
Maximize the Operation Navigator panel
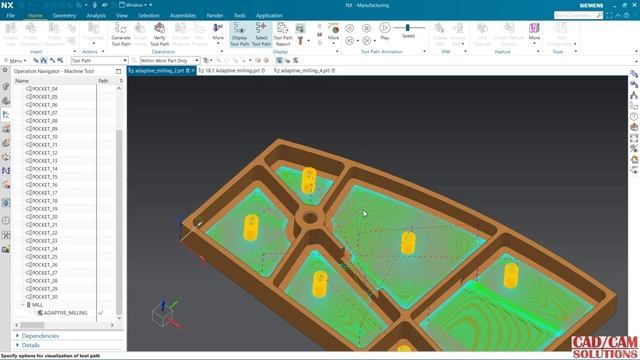click(x=118, y=71)
